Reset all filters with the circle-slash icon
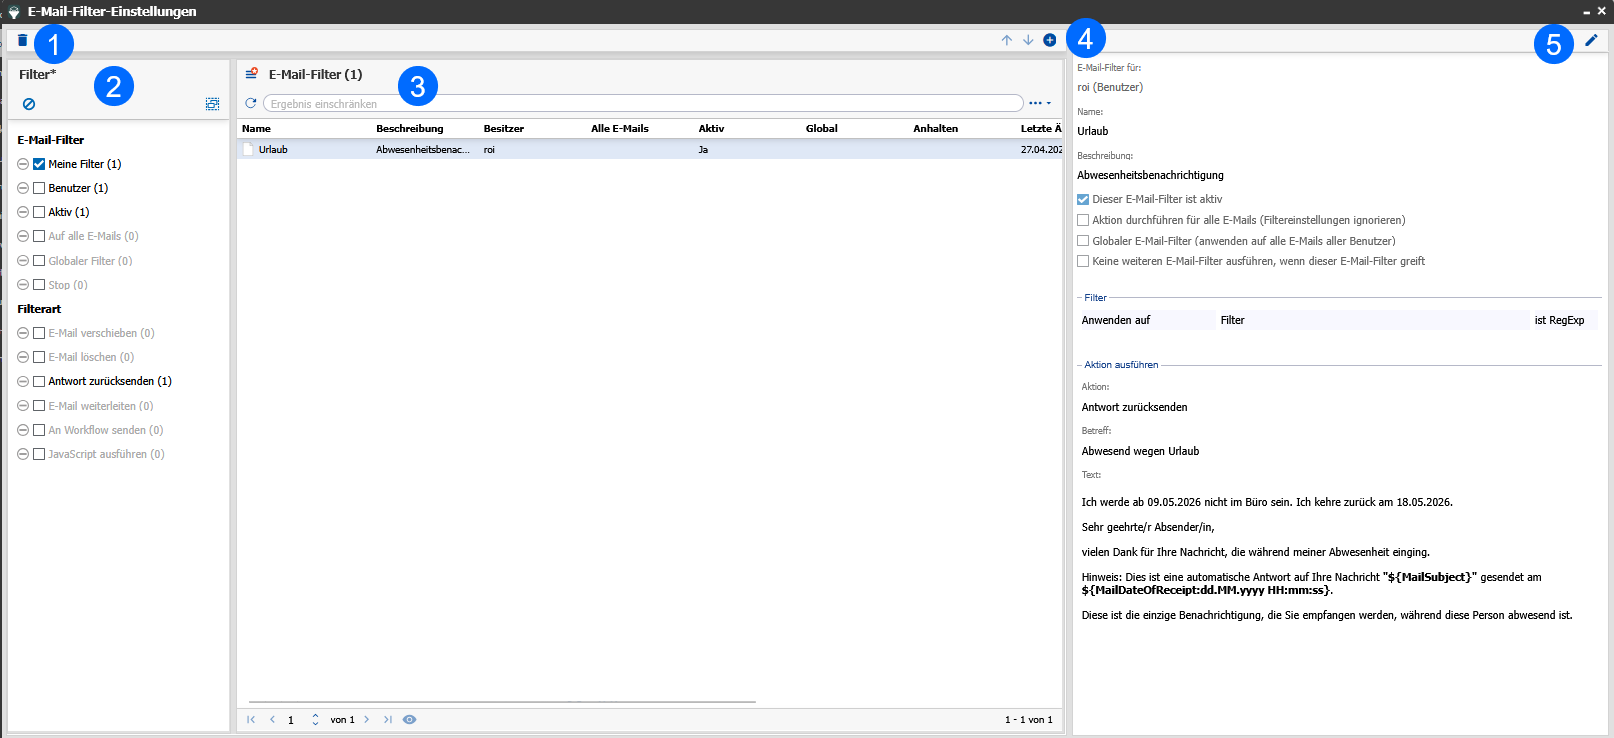 29,104
